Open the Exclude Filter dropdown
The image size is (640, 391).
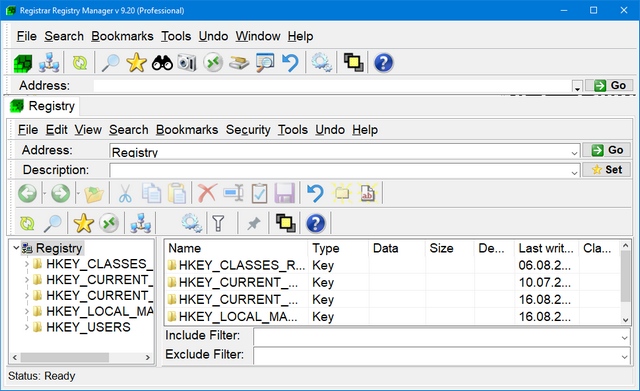(624, 357)
